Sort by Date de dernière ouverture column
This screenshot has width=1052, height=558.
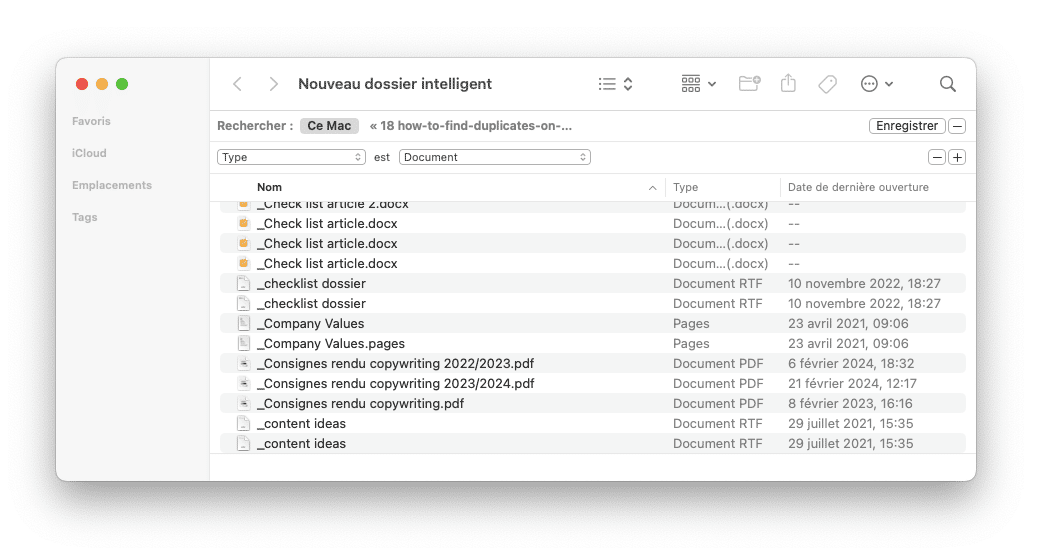[x=858, y=187]
